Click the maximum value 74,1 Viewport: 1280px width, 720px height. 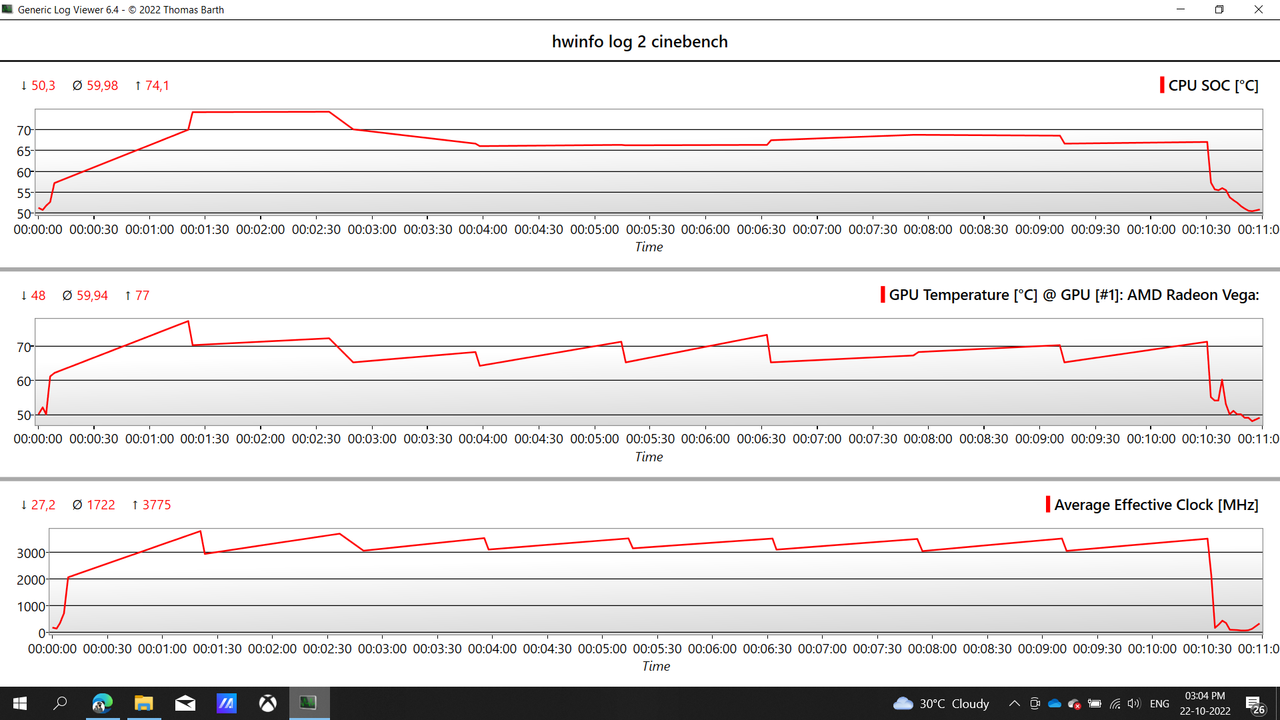tap(157, 86)
